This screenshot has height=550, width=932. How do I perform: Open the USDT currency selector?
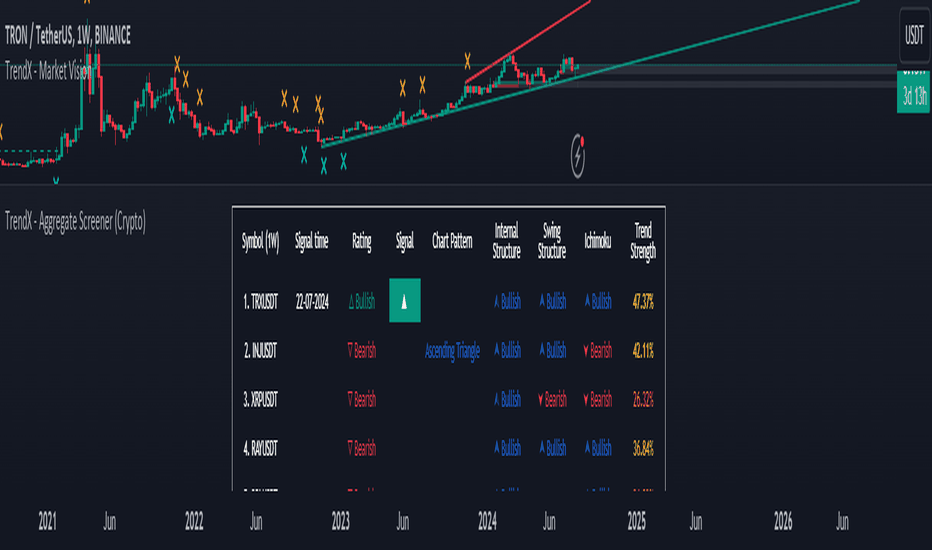click(x=914, y=36)
